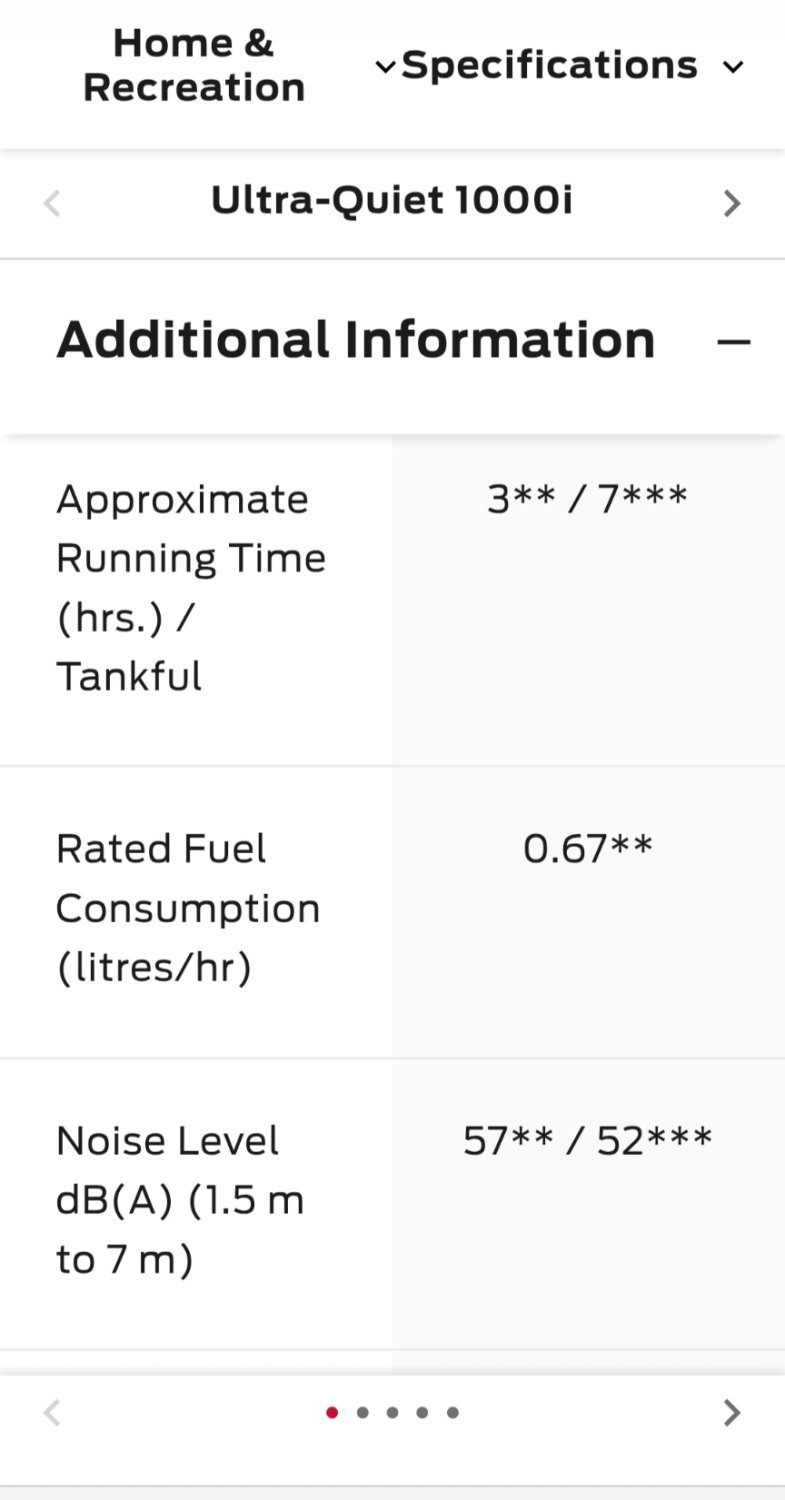Click the Noise Level dB(A) label
785x1500 pixels.
coord(180,1200)
